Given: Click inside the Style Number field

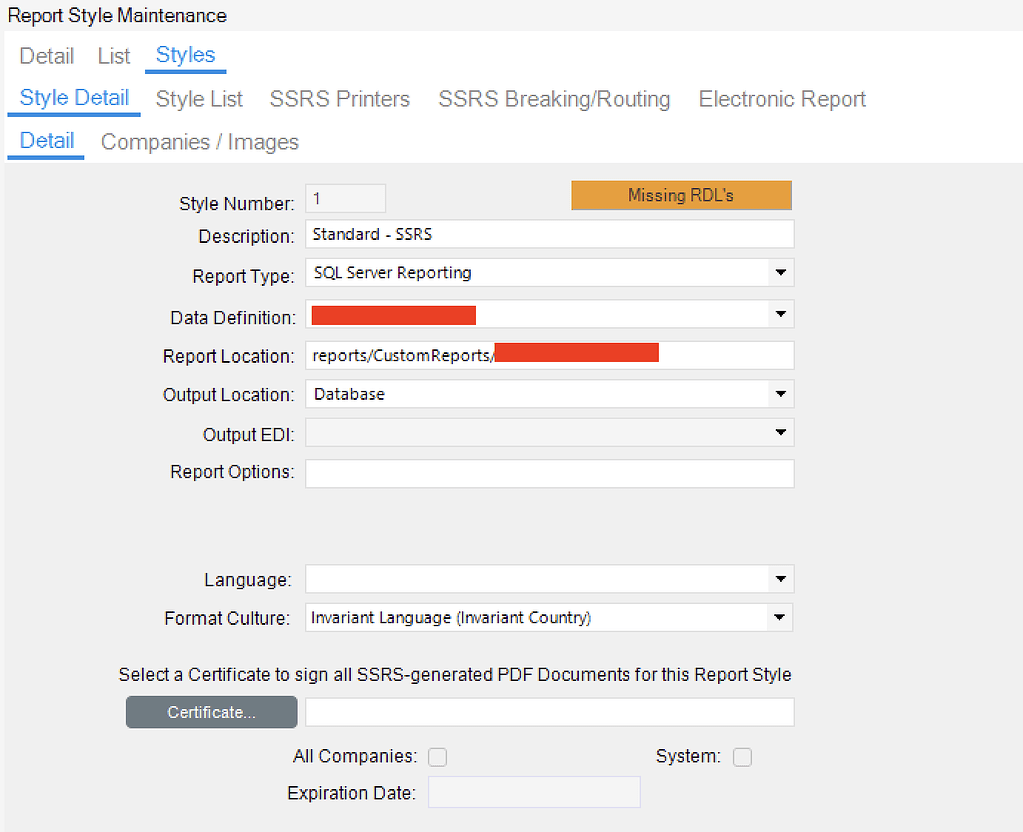Looking at the screenshot, I should point(345,198).
